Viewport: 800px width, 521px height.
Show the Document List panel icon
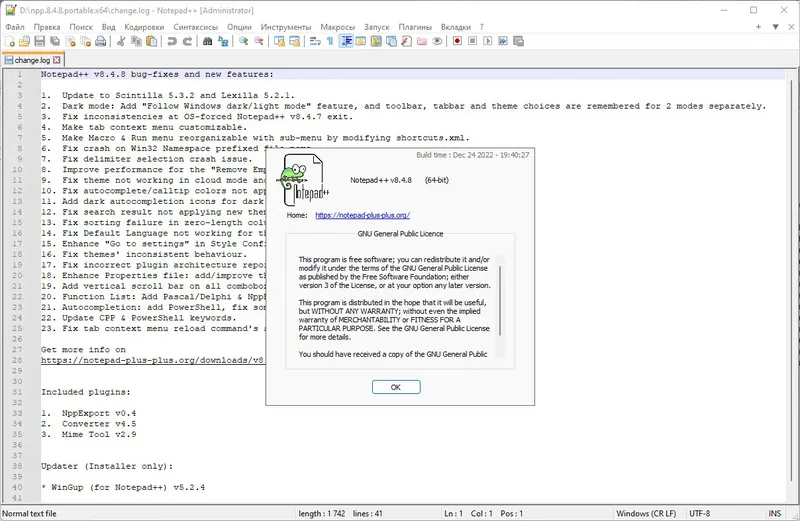click(x=391, y=41)
